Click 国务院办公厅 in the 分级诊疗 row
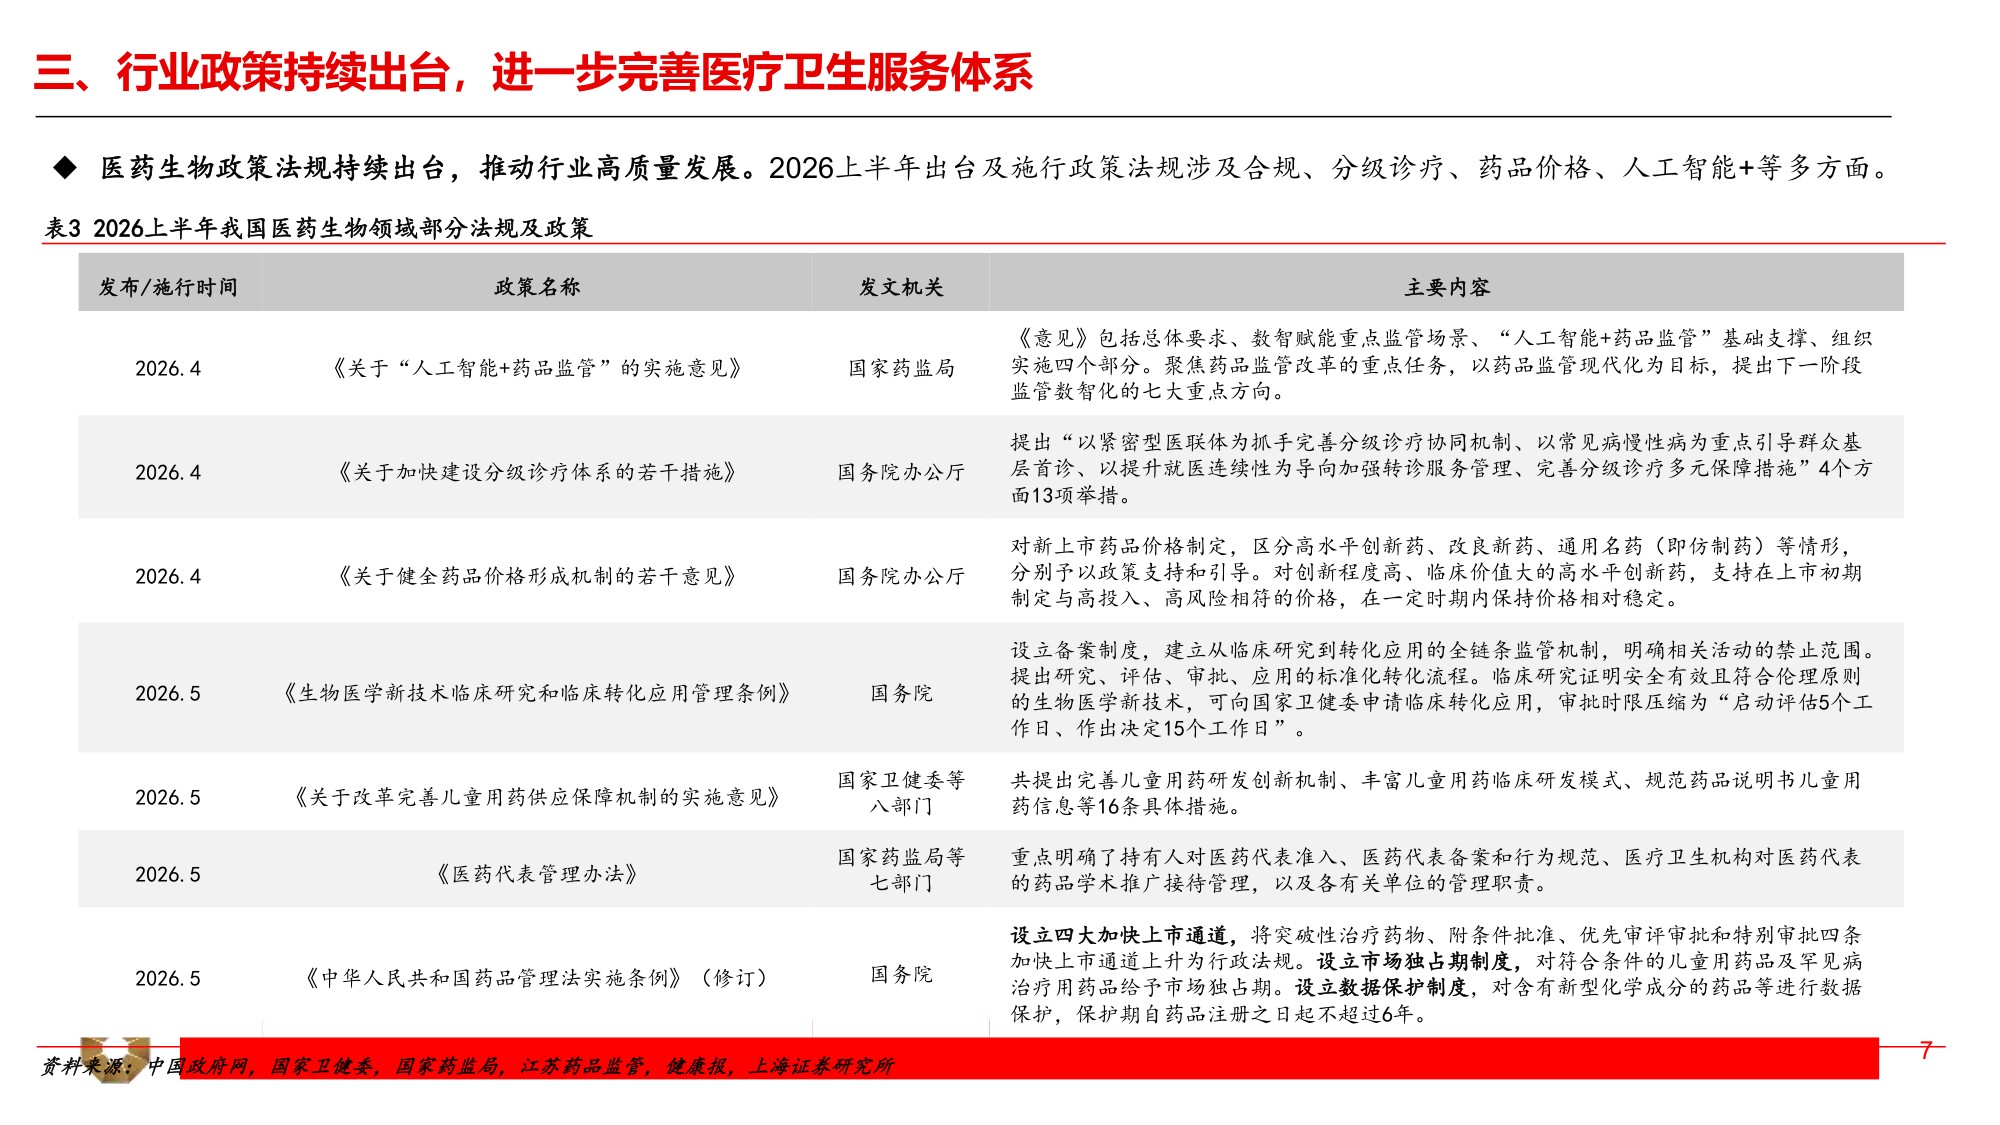2000x1125 pixels. [901, 472]
